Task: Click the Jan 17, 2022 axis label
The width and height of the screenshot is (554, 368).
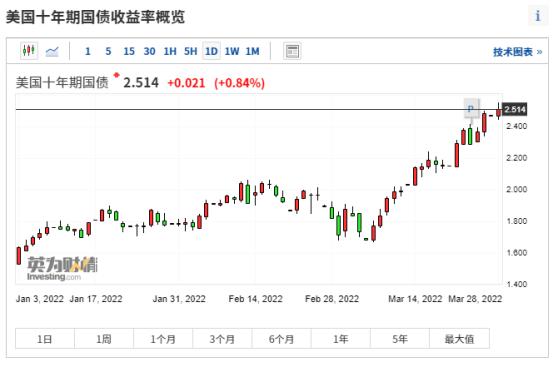Action: pyautogui.click(x=96, y=299)
